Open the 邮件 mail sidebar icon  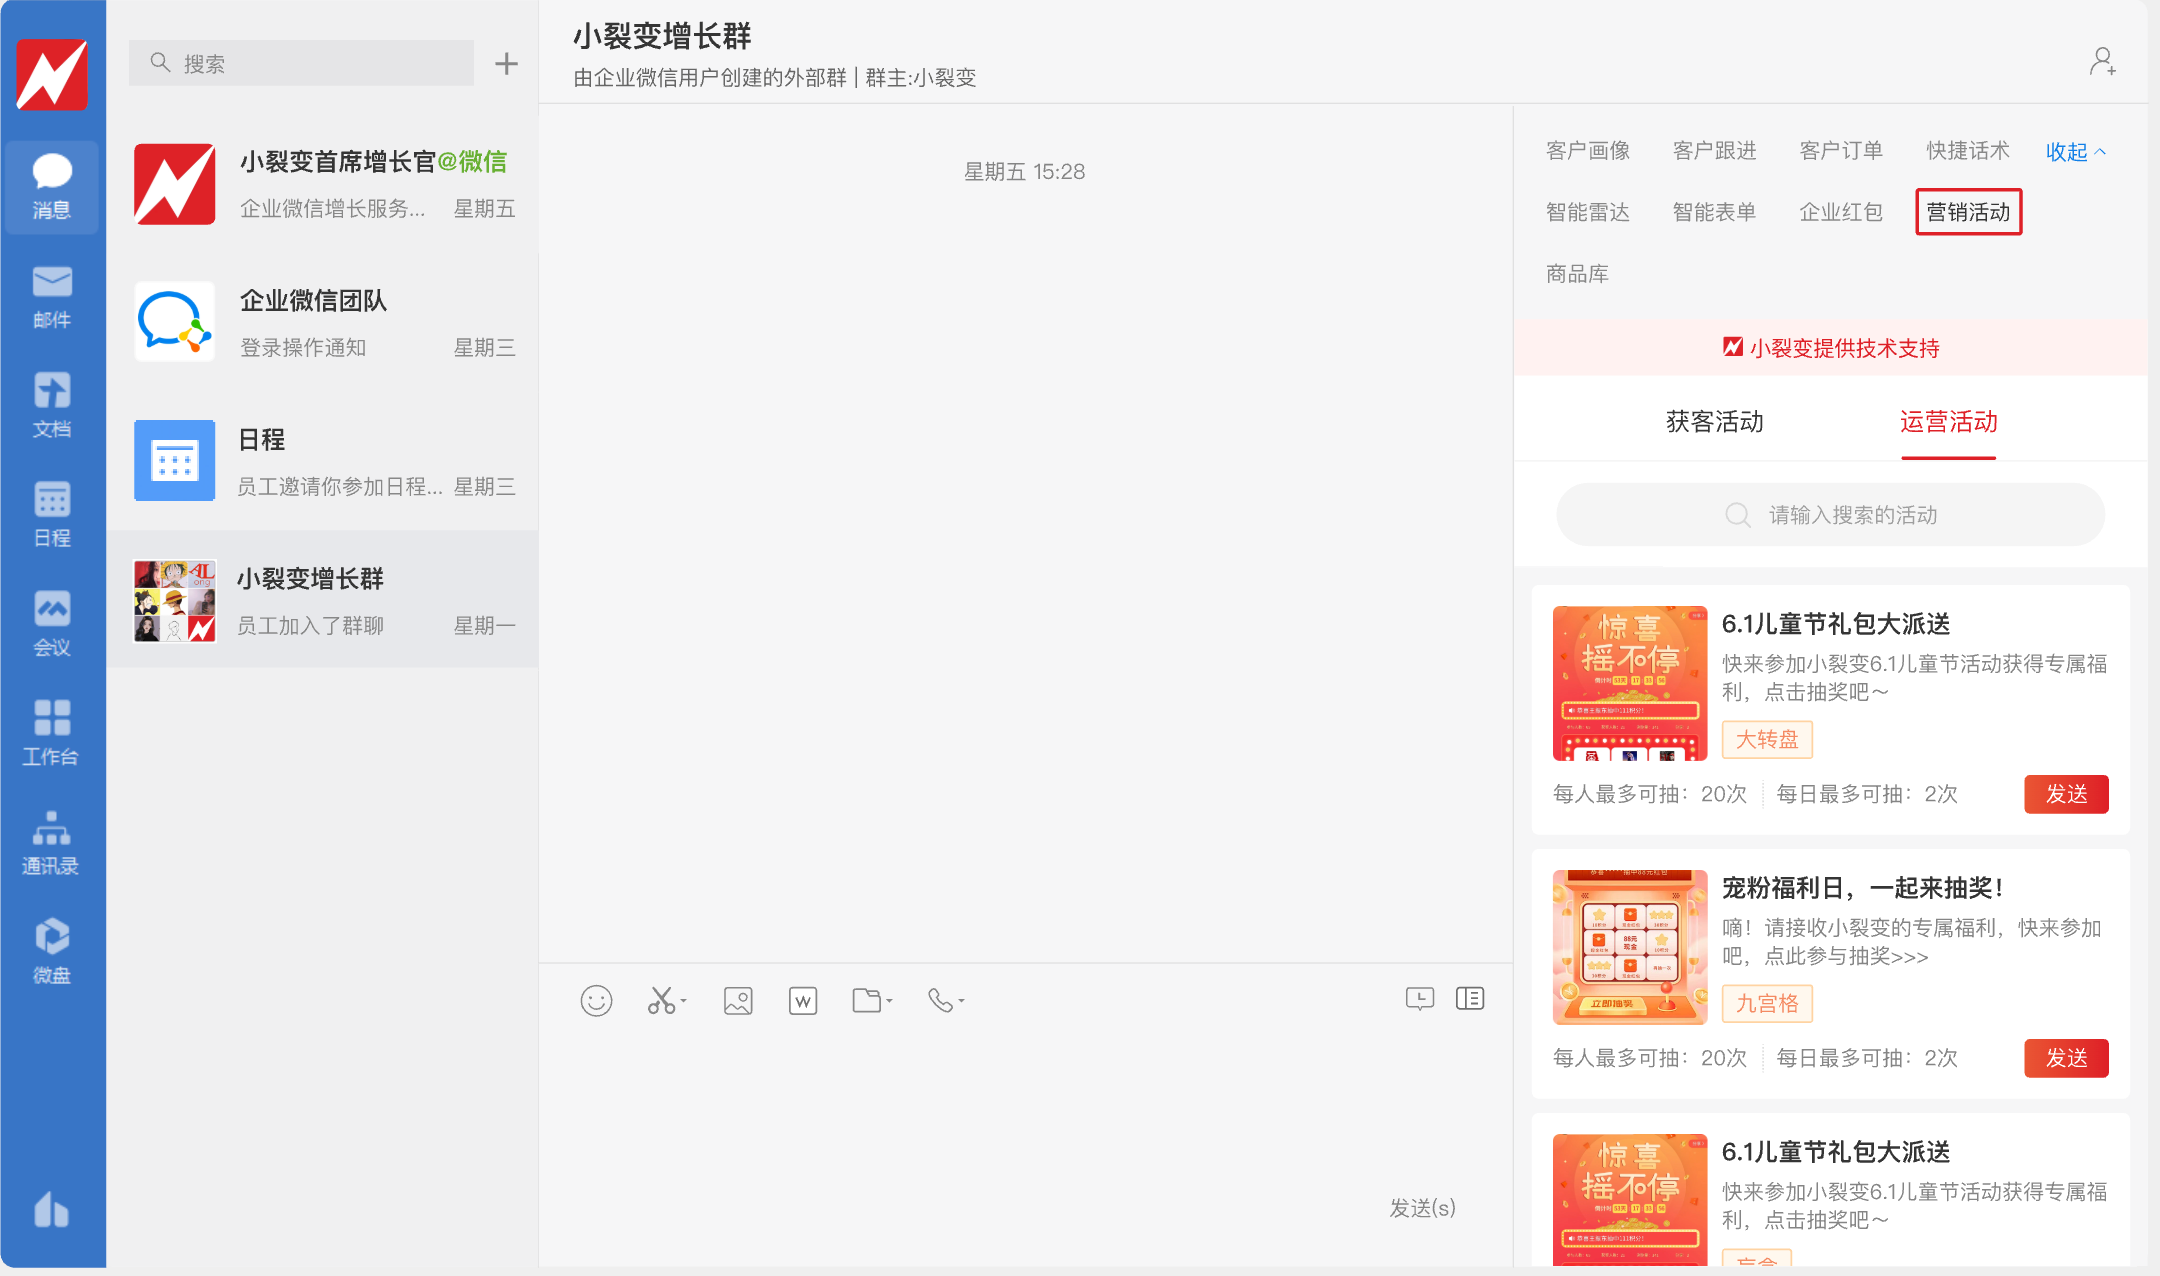click(x=52, y=296)
